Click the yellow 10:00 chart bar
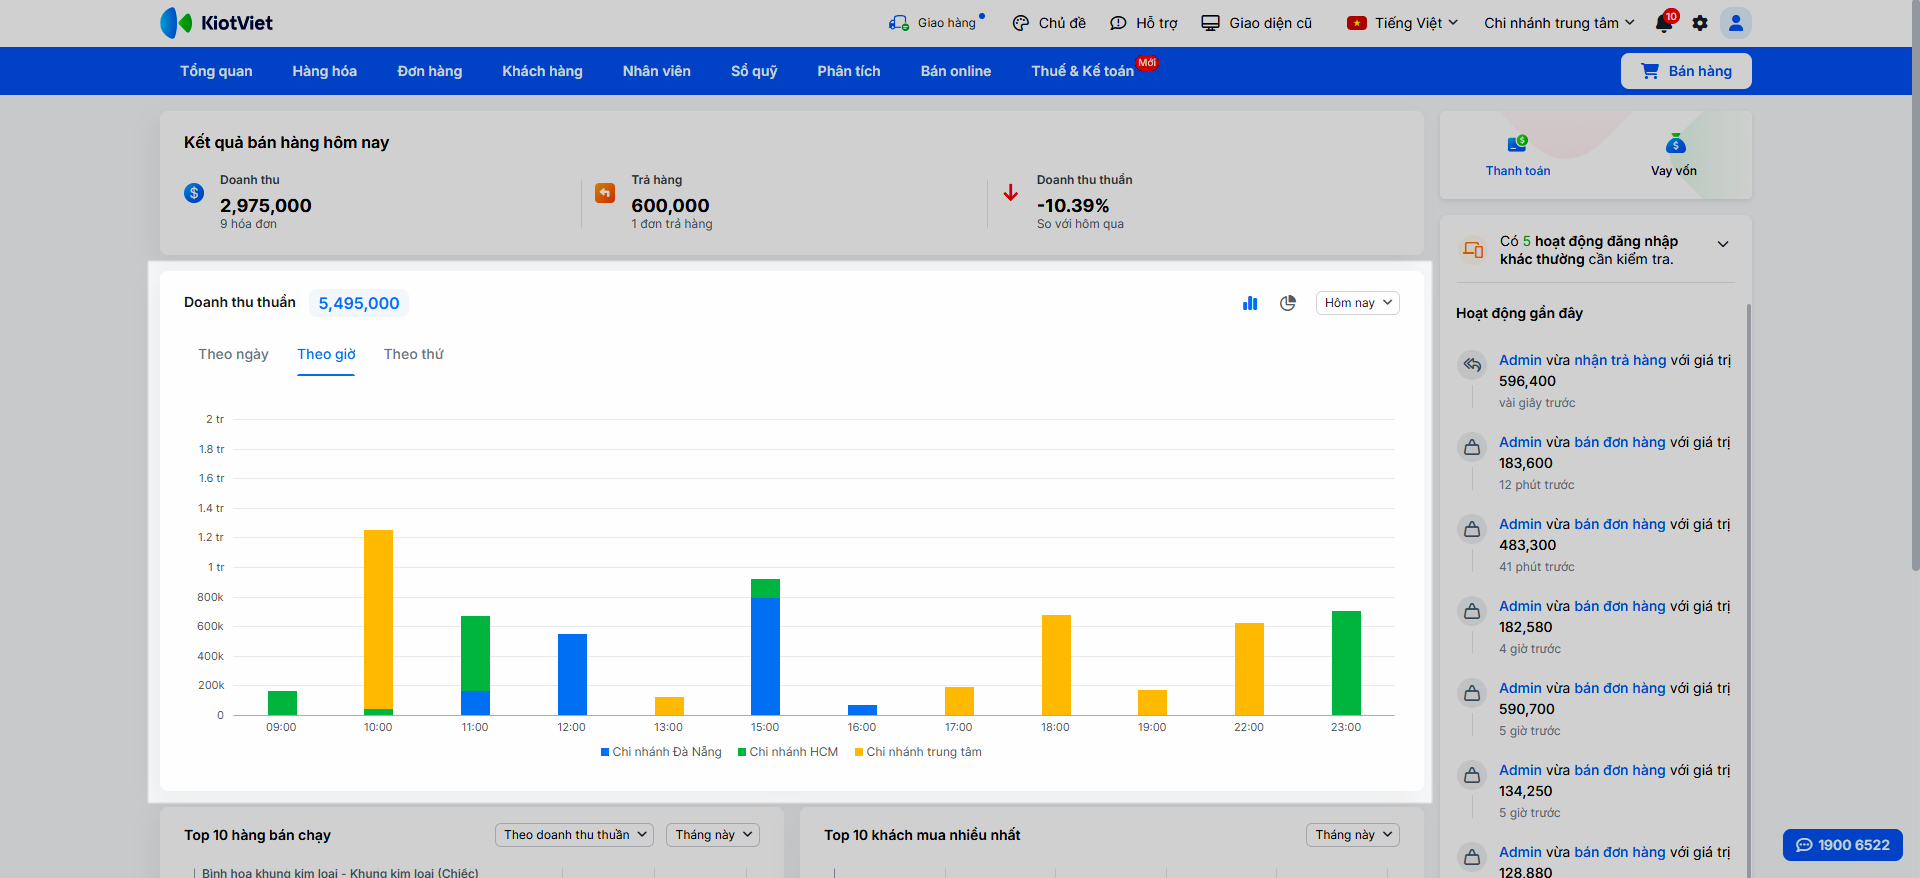 (378, 620)
